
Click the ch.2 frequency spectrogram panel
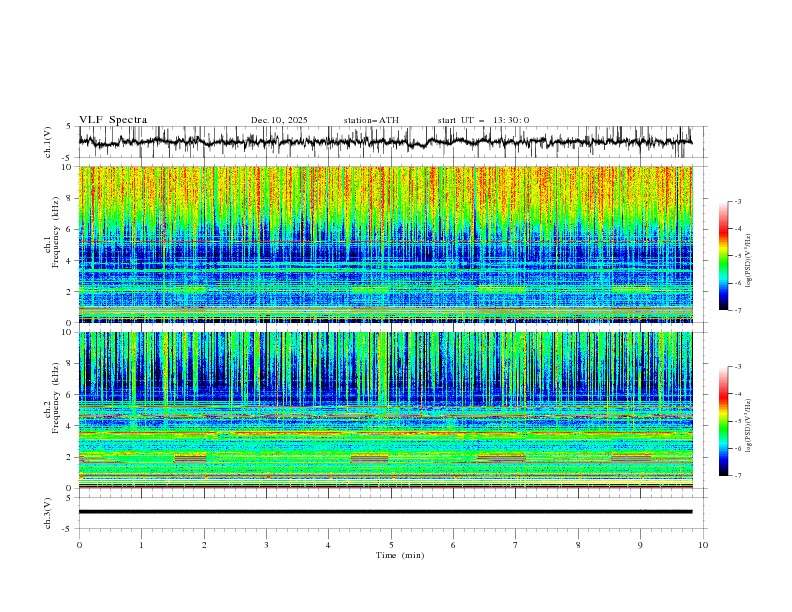click(x=385, y=410)
